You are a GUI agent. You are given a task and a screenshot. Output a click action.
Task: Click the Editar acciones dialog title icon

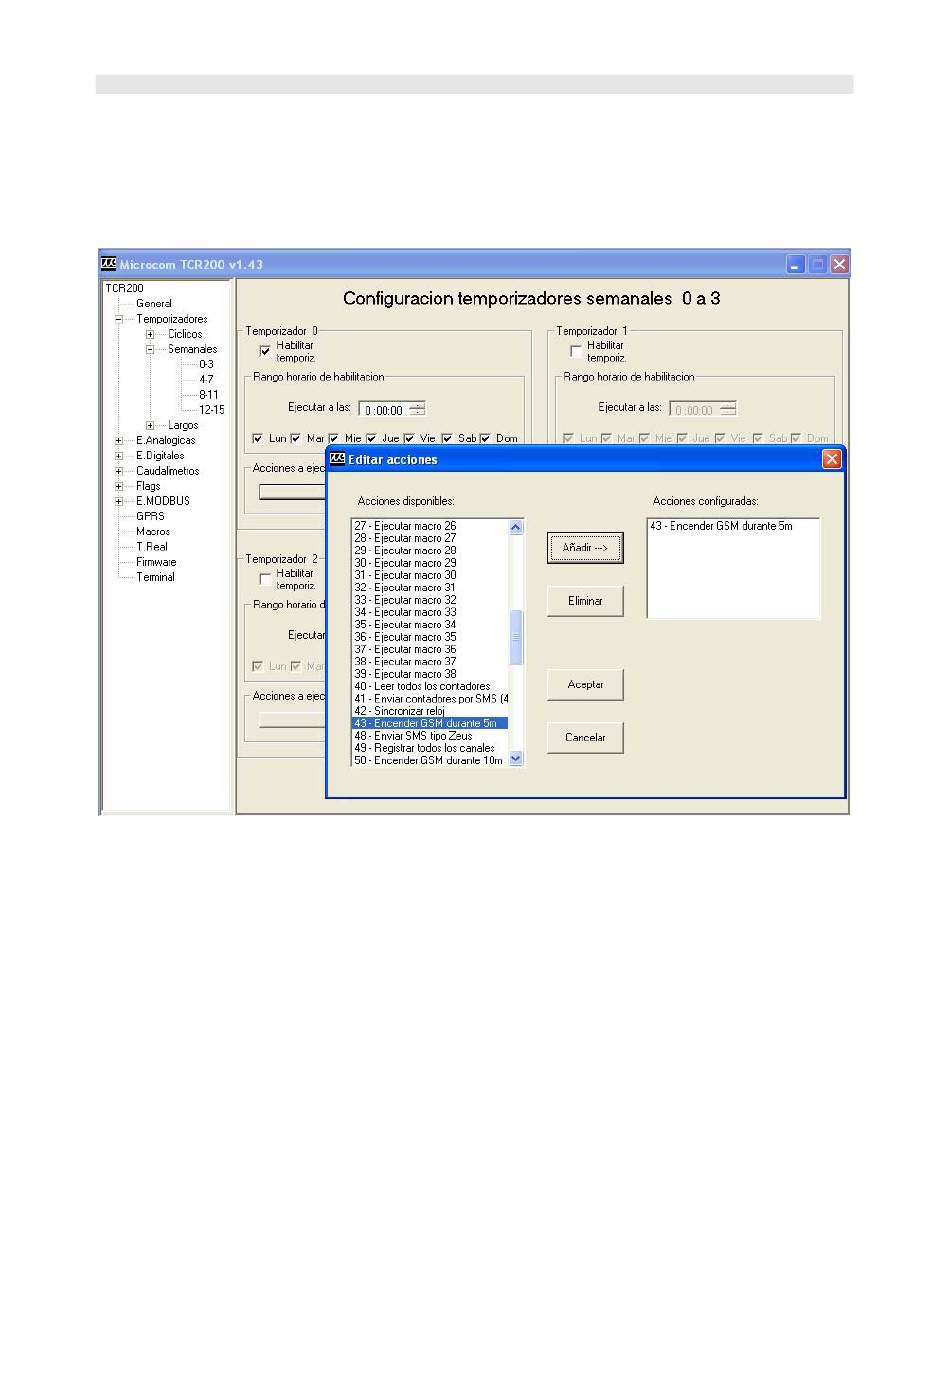[338, 459]
